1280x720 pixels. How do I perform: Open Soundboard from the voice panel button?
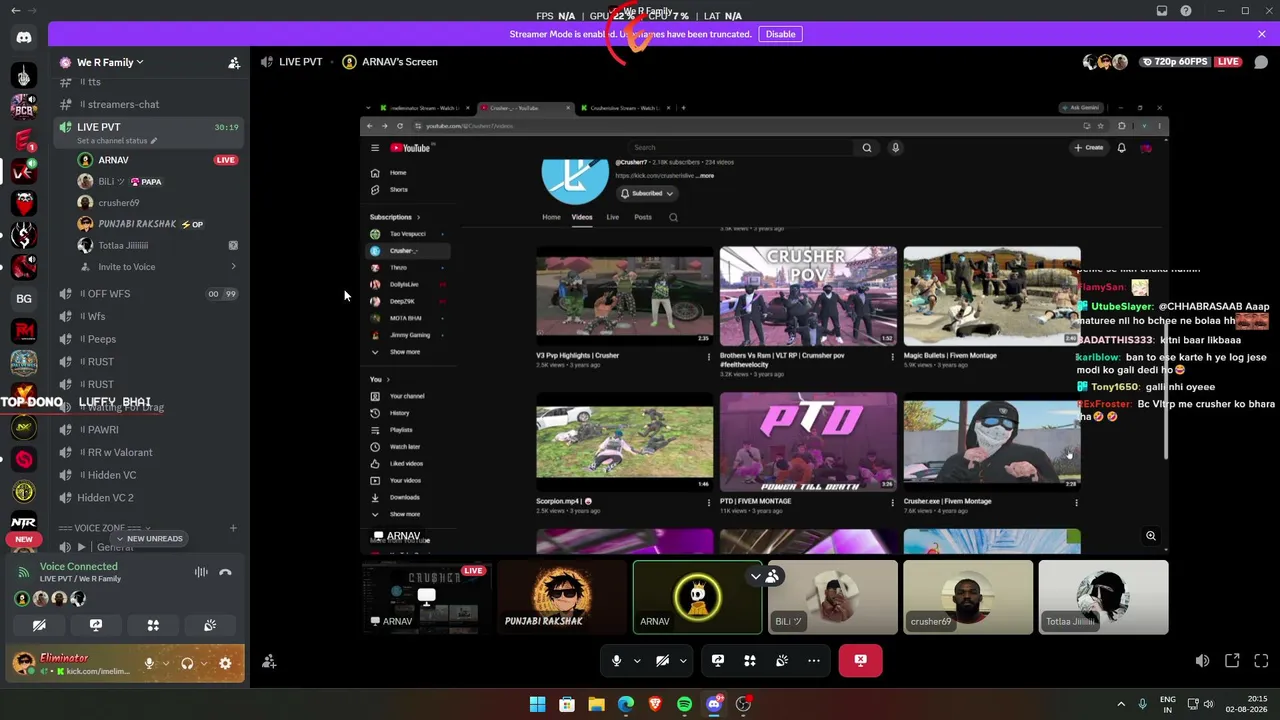pos(210,625)
